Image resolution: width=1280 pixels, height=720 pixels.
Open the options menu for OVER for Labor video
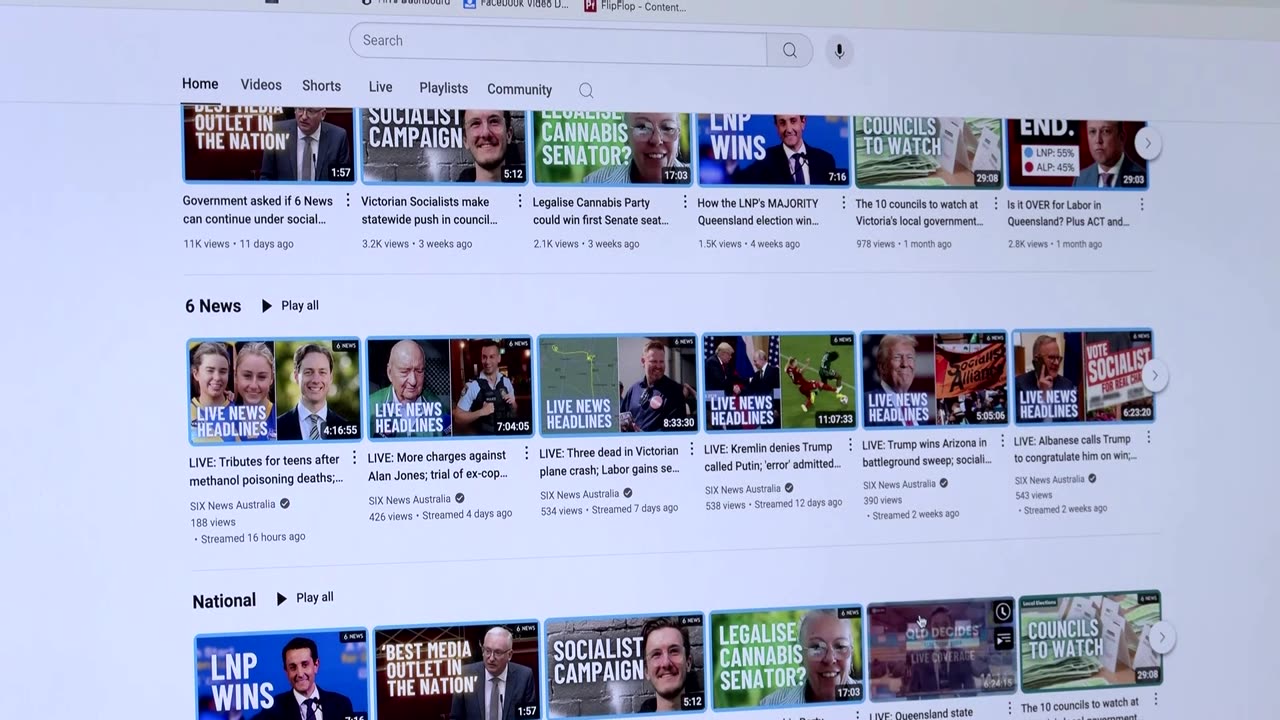tap(1142, 204)
